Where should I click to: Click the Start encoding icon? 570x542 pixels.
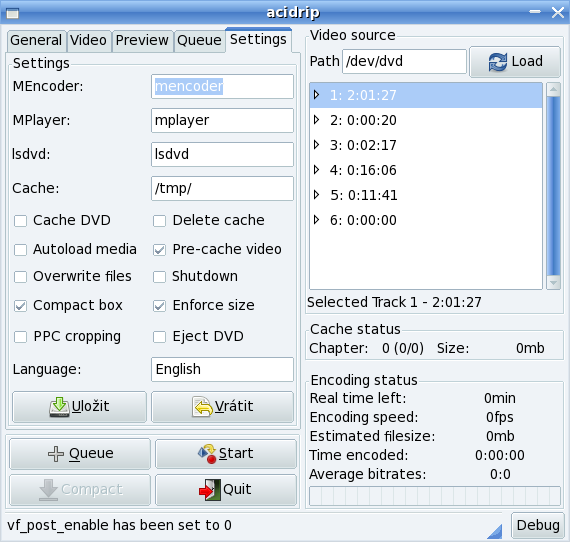(207, 453)
